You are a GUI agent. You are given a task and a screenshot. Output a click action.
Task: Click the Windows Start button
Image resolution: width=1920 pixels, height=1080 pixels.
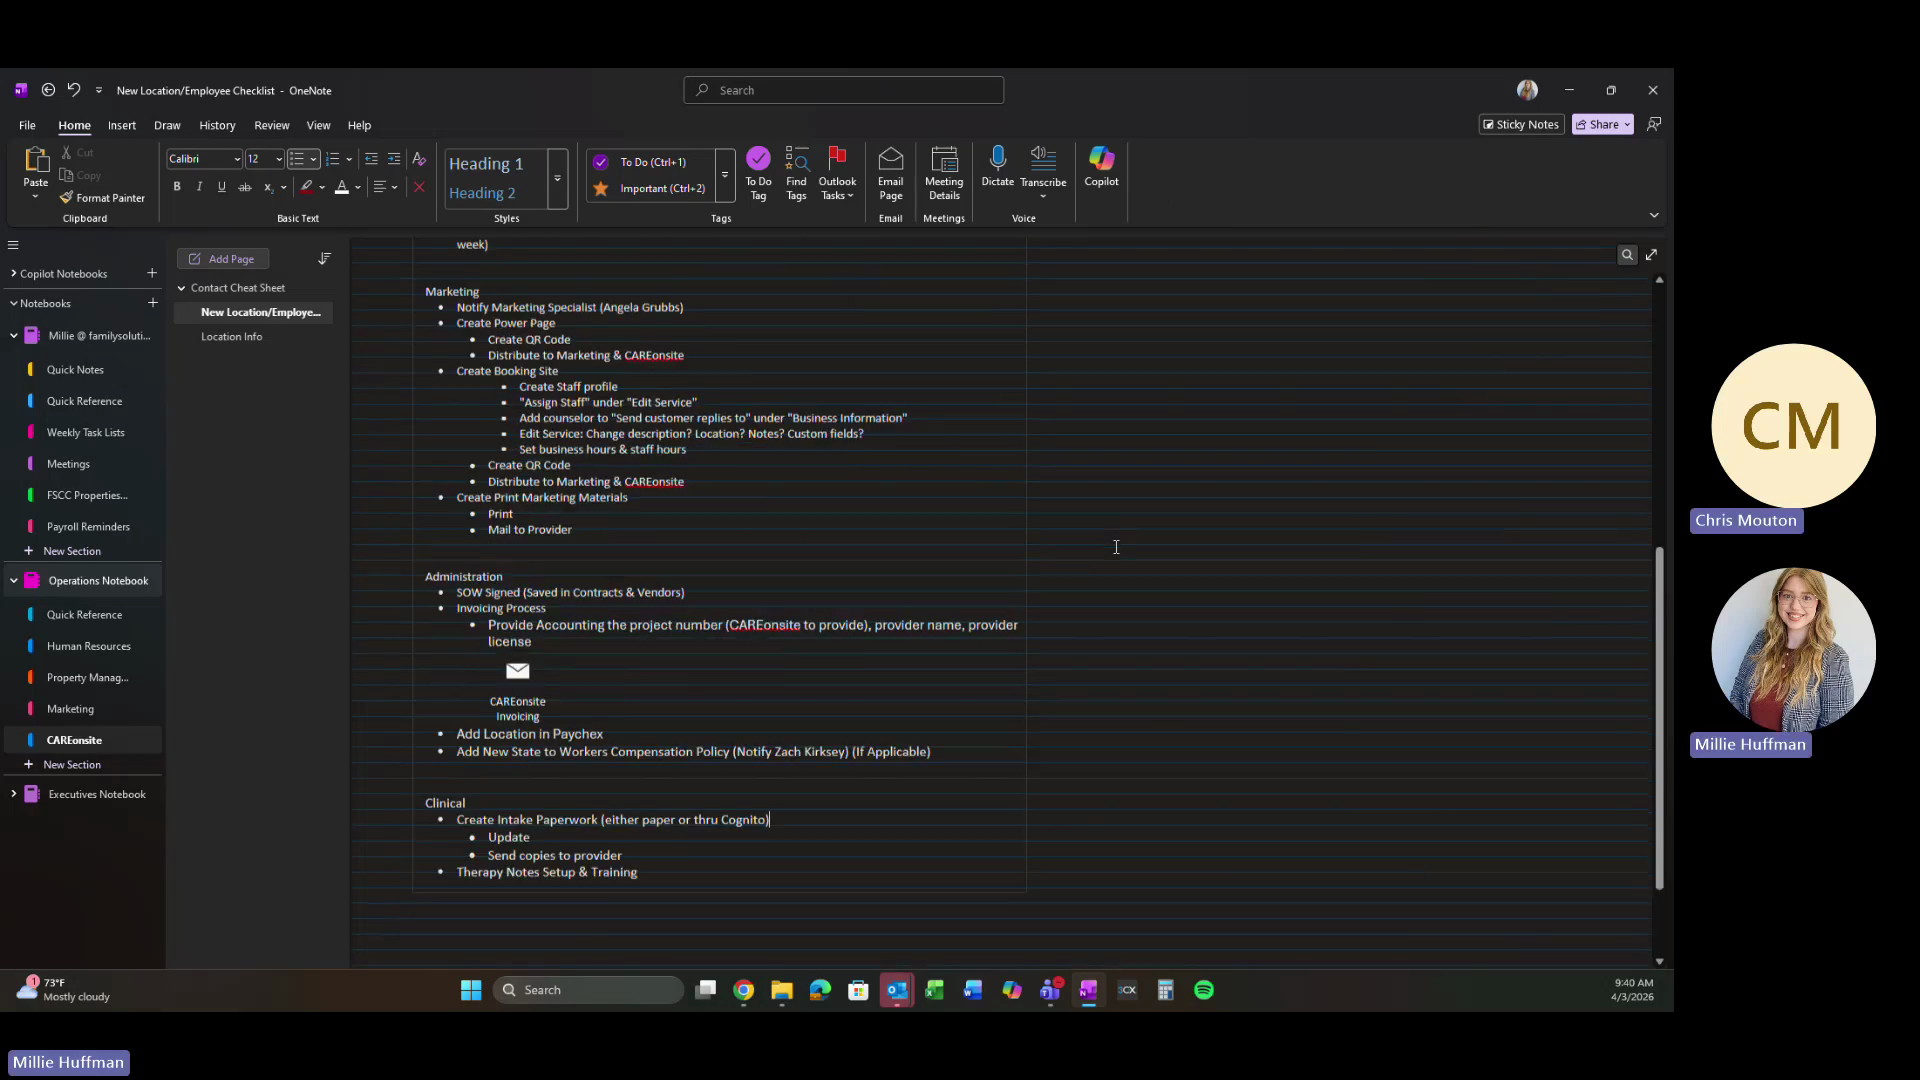coord(471,990)
